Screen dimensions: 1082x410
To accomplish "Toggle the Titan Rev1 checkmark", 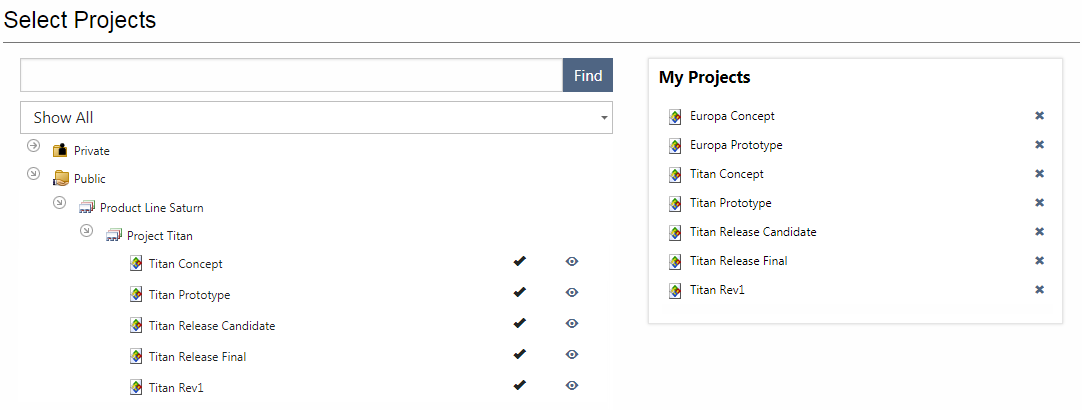I will pos(519,385).
